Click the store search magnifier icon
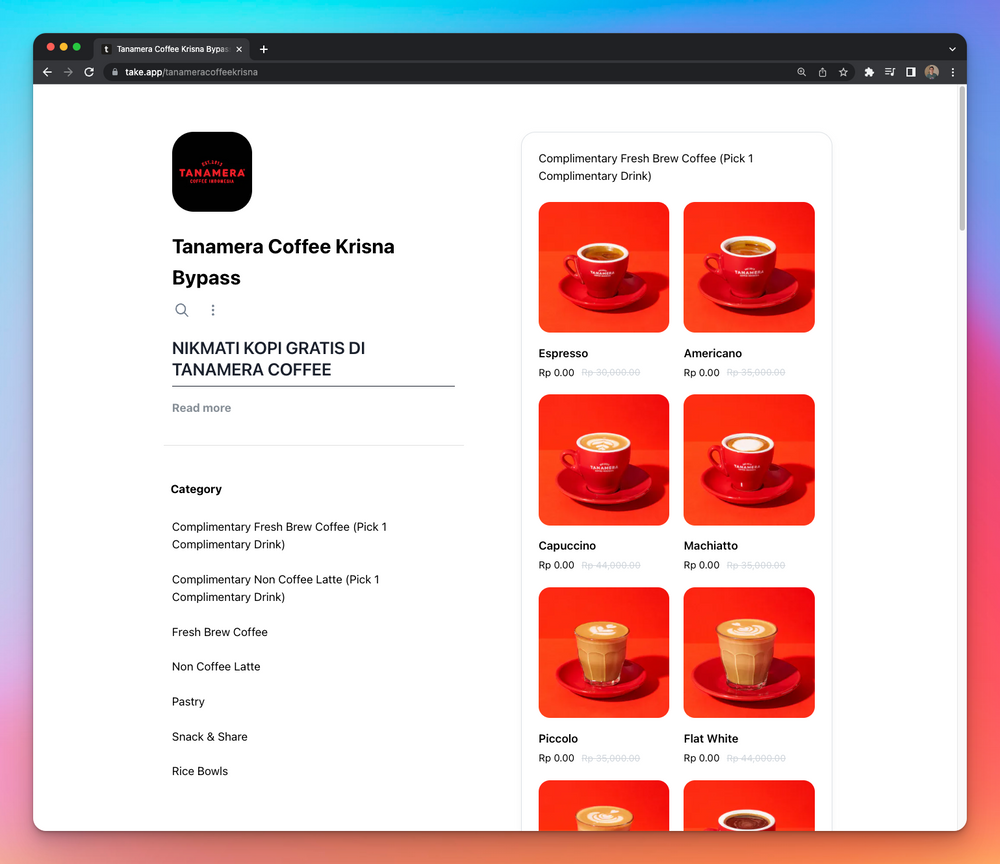This screenshot has width=1000, height=864. tap(182, 310)
